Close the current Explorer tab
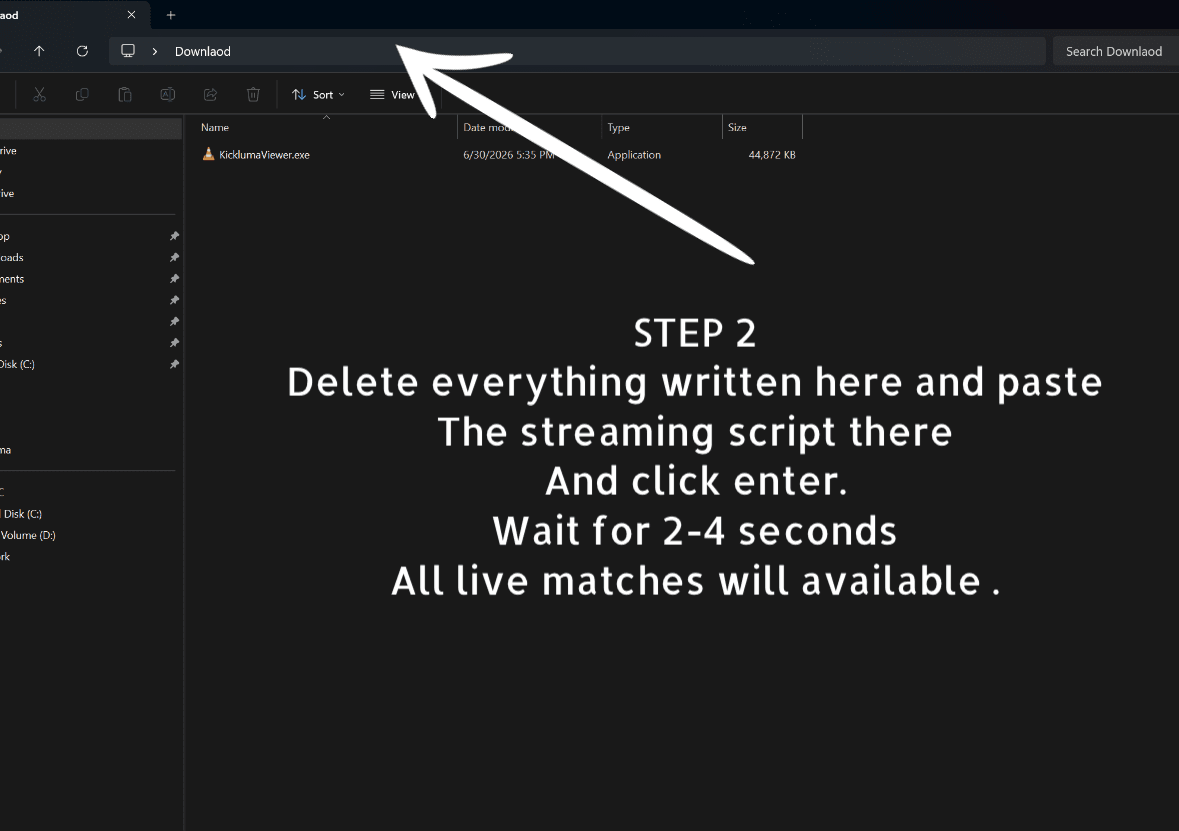Screen dimensions: 1179x831 pyautogui.click(x=132, y=15)
